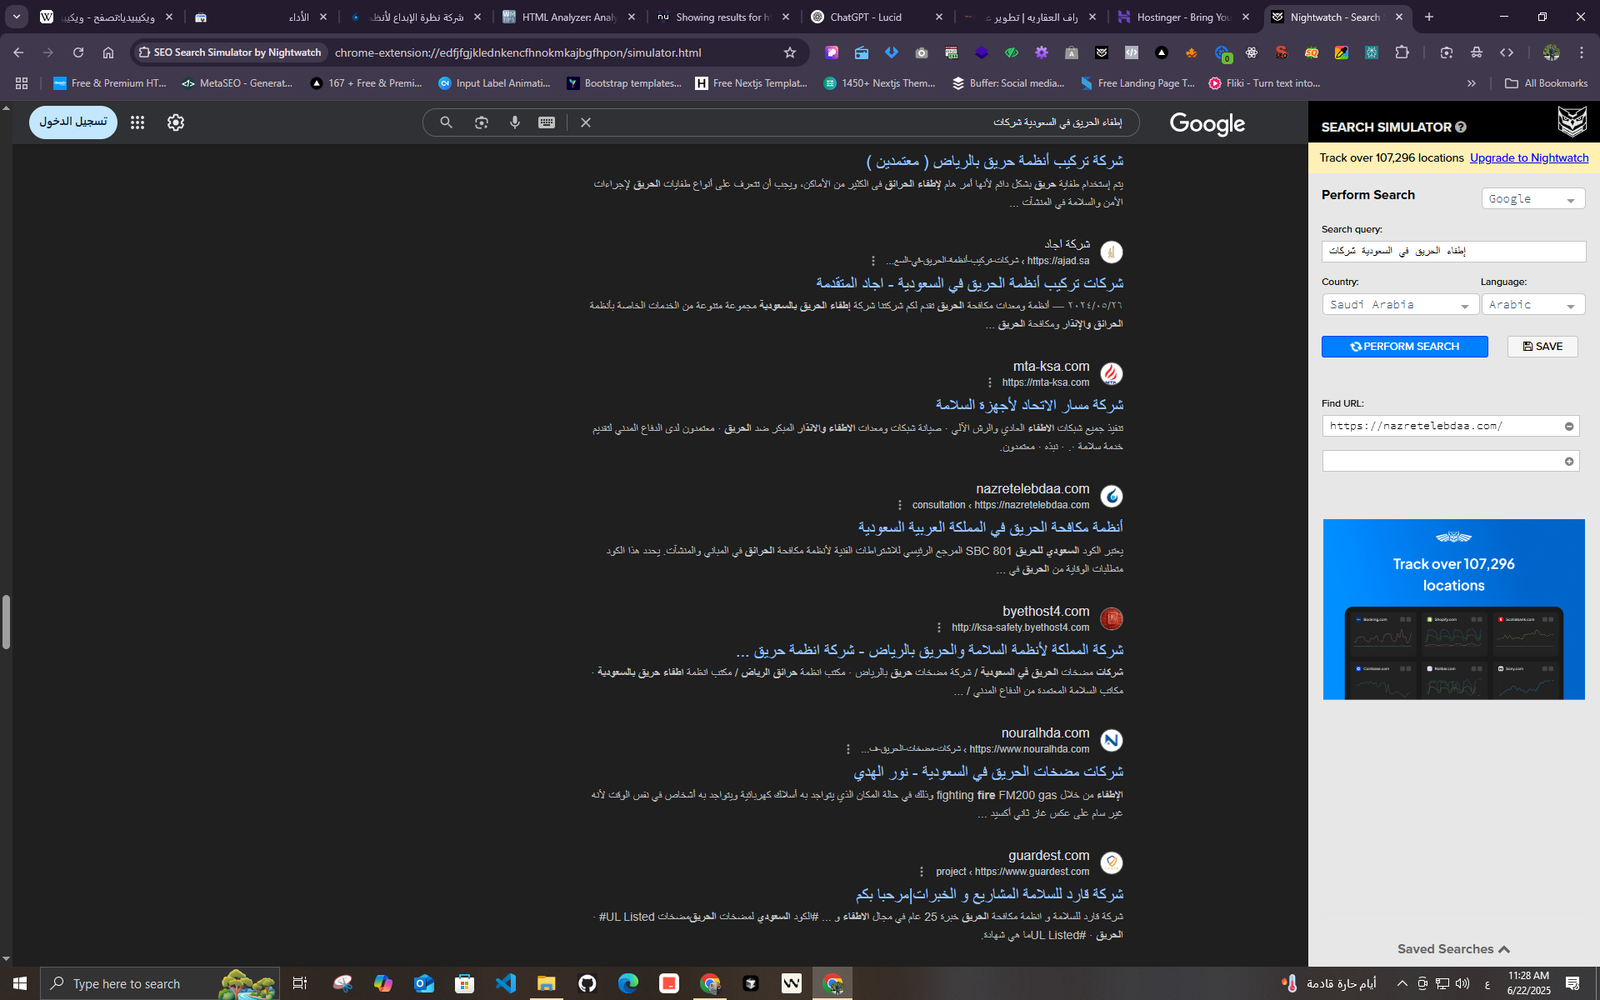Click the Windows taskbar search box

point(160,983)
